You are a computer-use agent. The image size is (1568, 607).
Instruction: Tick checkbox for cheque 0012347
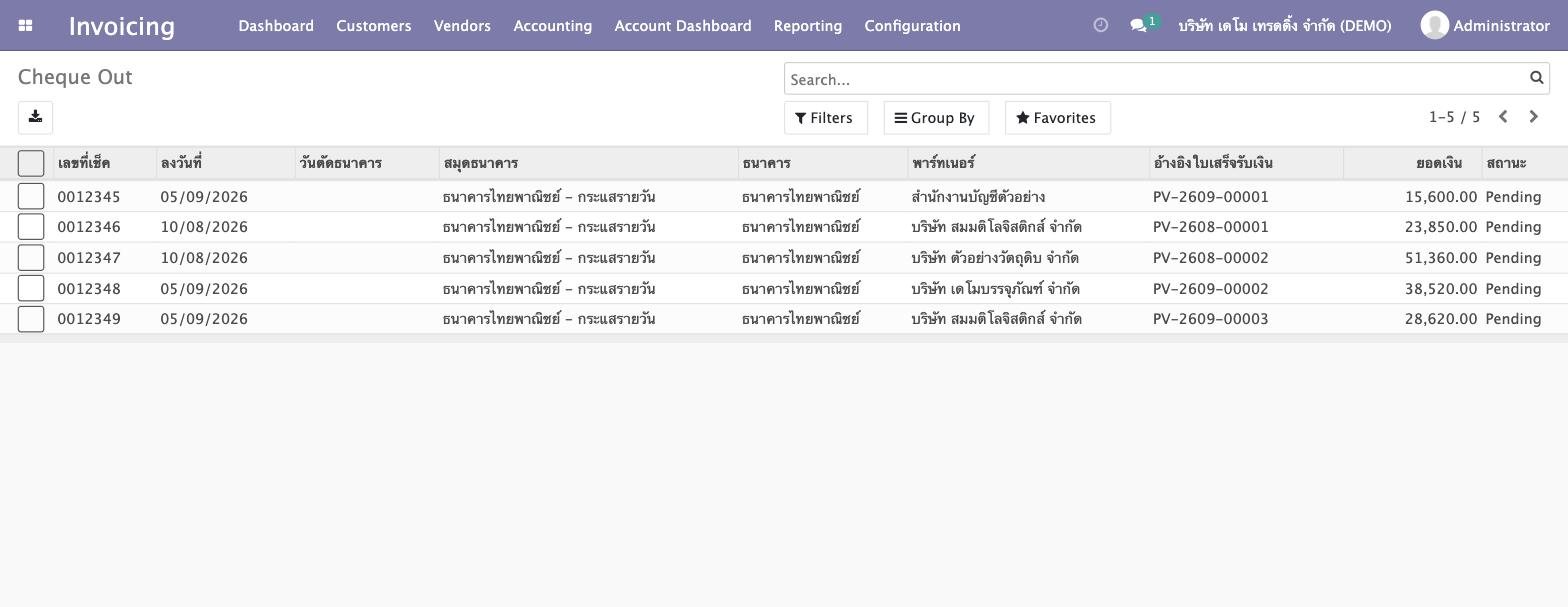click(31, 257)
